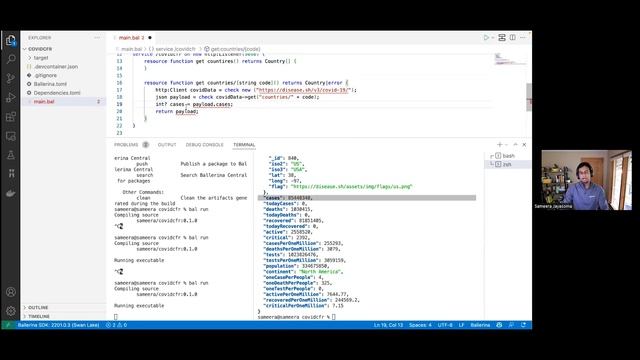The image size is (640, 360).
Task: Open Extensions view
Action: 11,117
